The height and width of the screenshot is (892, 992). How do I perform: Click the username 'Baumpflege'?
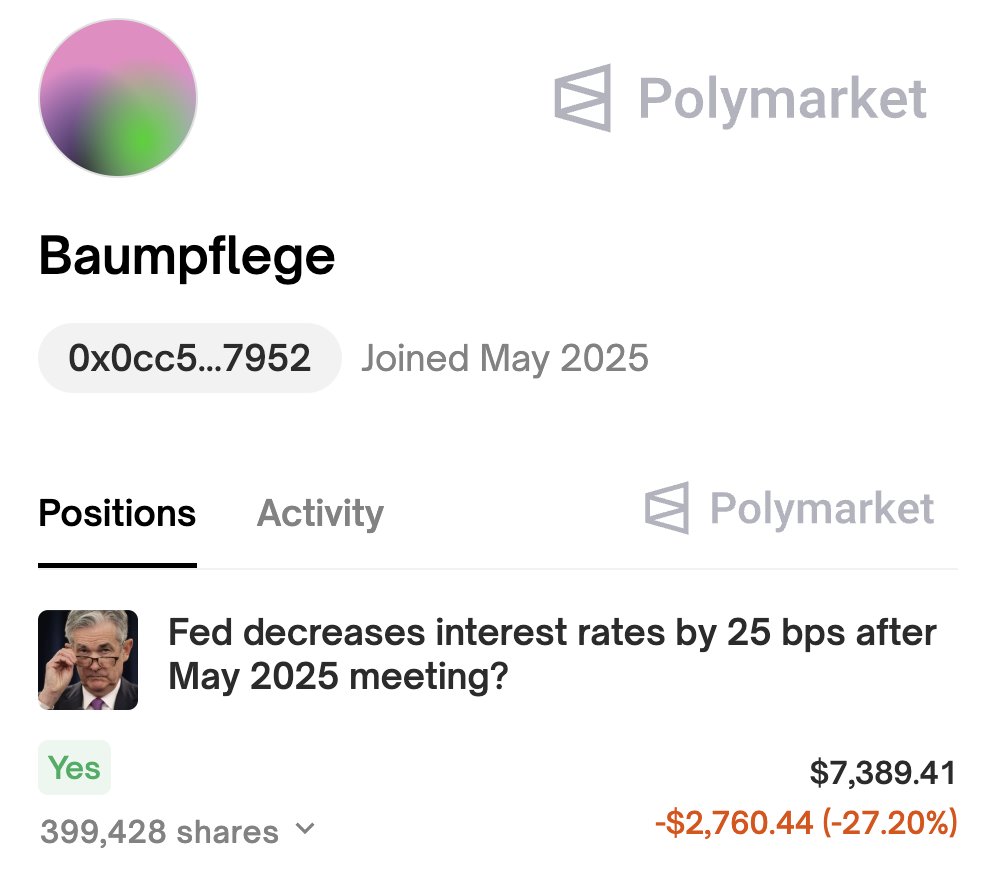point(186,256)
